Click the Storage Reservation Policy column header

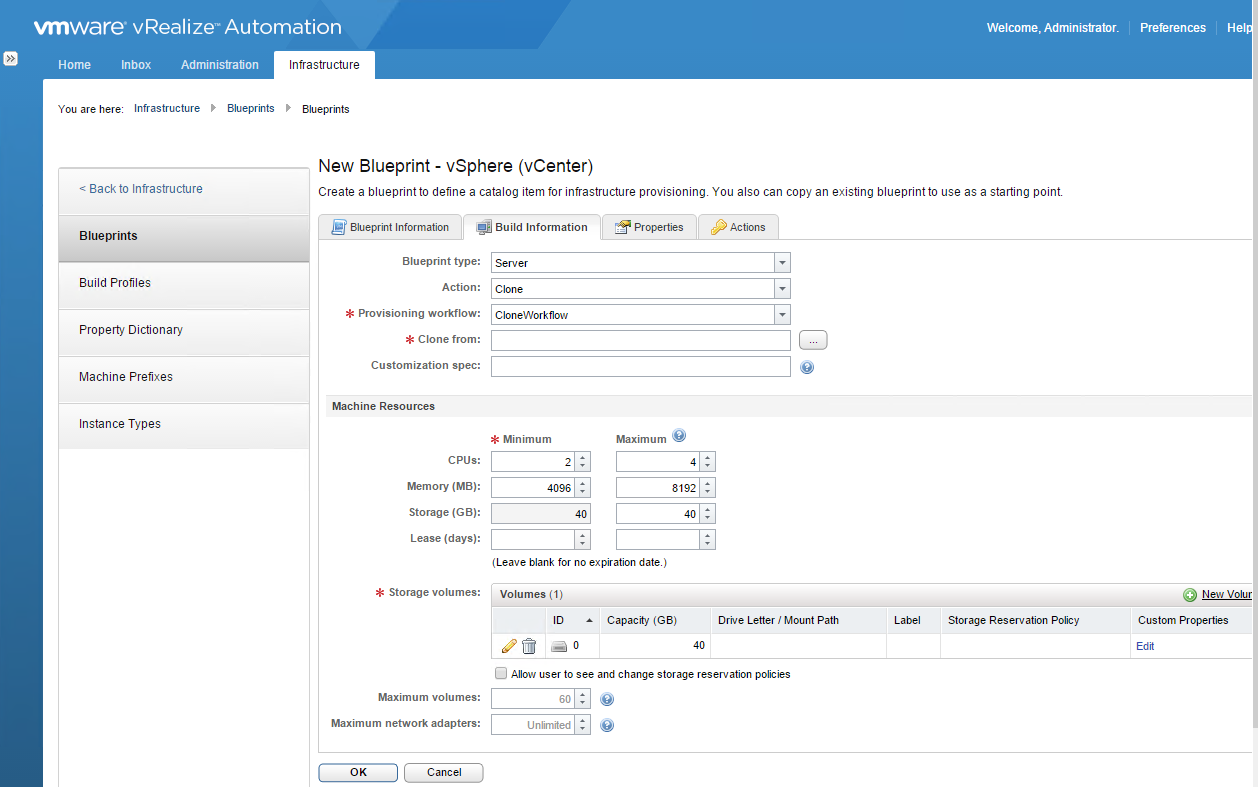point(1035,620)
